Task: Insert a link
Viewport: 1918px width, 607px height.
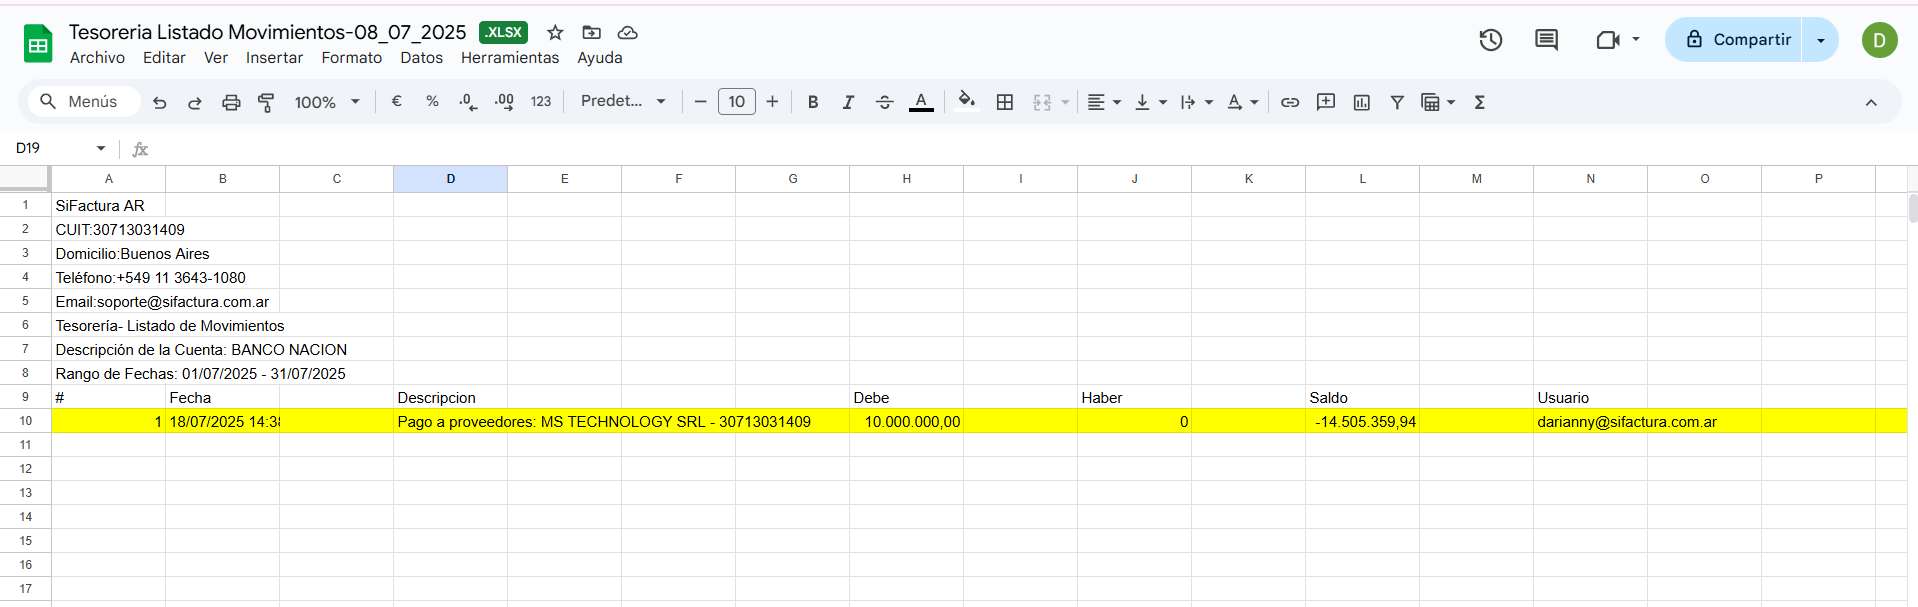Action: coord(1290,102)
